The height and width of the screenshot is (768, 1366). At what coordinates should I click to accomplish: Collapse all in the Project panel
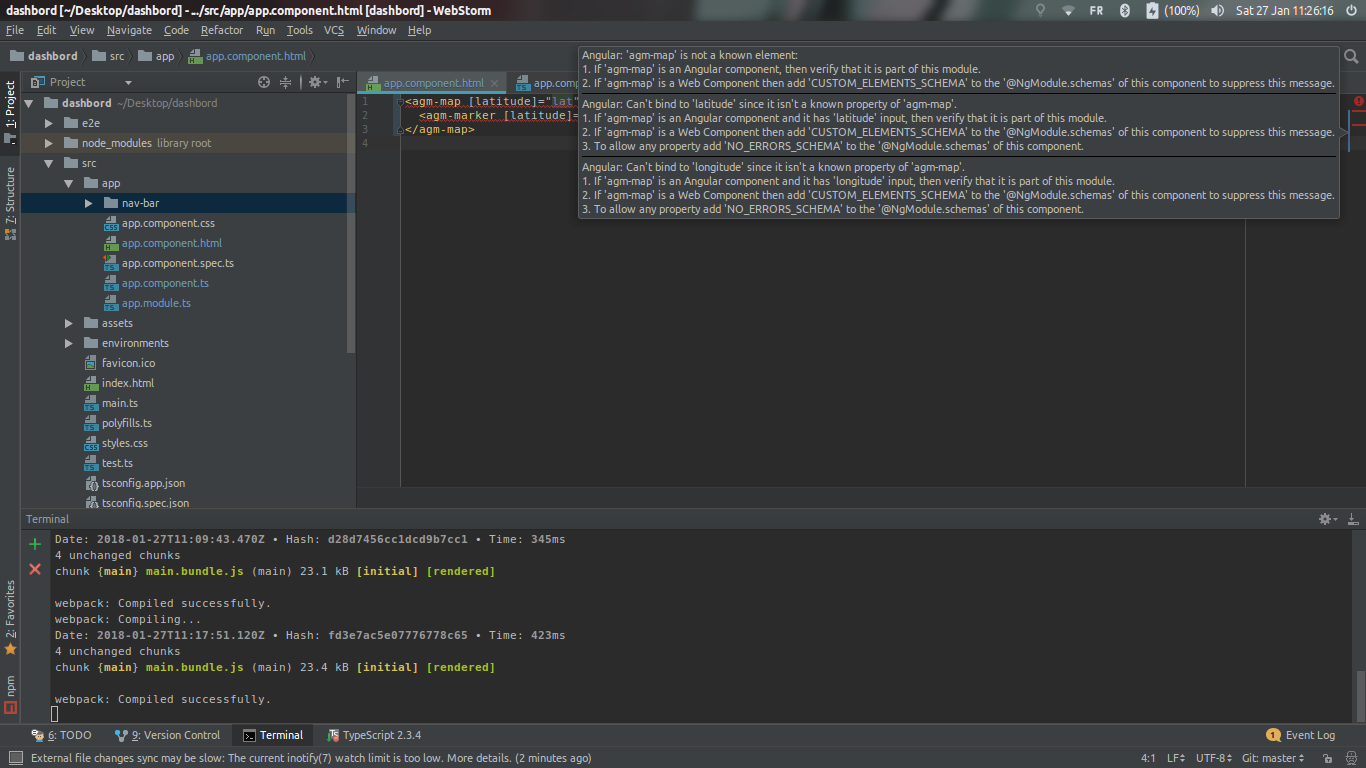click(286, 82)
